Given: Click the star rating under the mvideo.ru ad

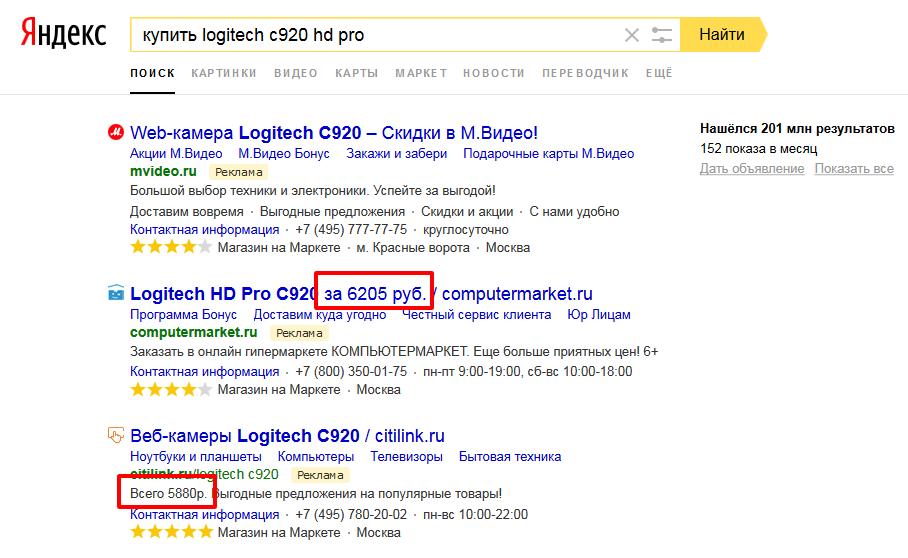Looking at the screenshot, I should pyautogui.click(x=171, y=248).
